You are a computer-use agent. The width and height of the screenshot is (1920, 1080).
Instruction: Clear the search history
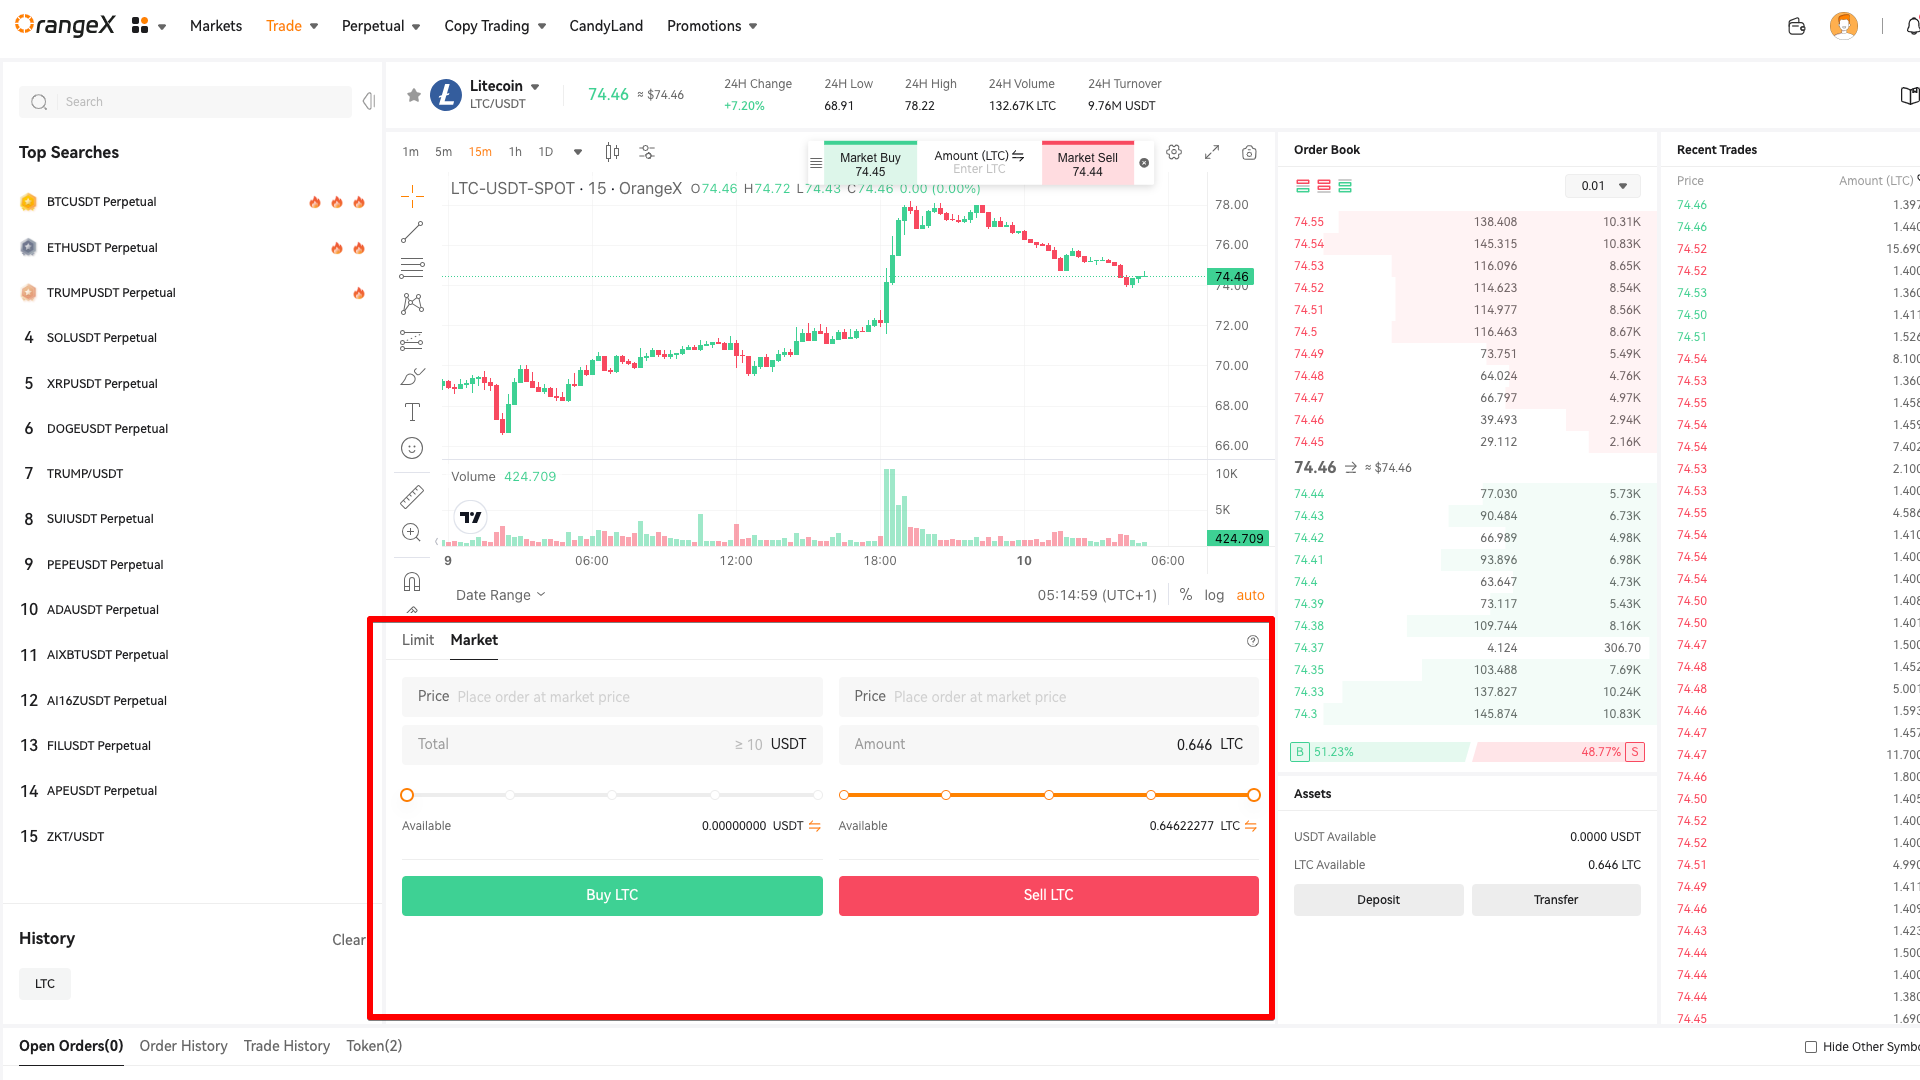[349, 940]
